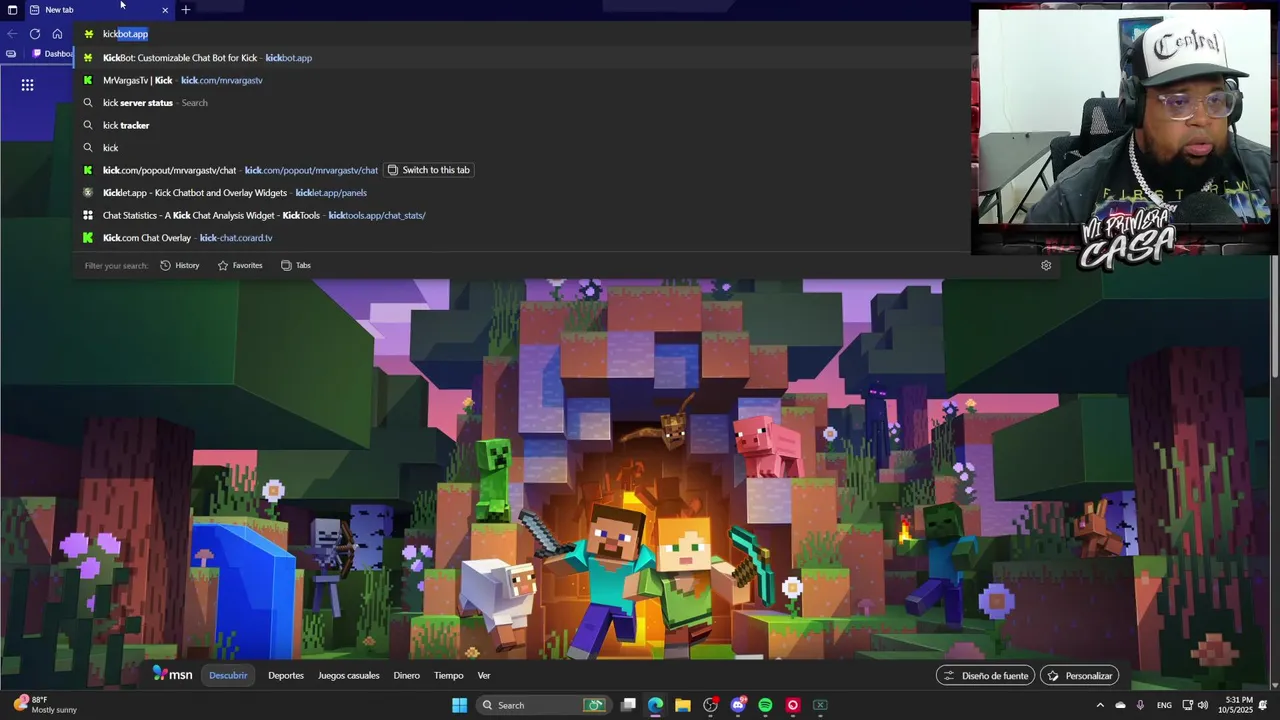Screen dimensions: 1280x720
Task: Close the New tab browser tab
Action: pyautogui.click(x=165, y=10)
